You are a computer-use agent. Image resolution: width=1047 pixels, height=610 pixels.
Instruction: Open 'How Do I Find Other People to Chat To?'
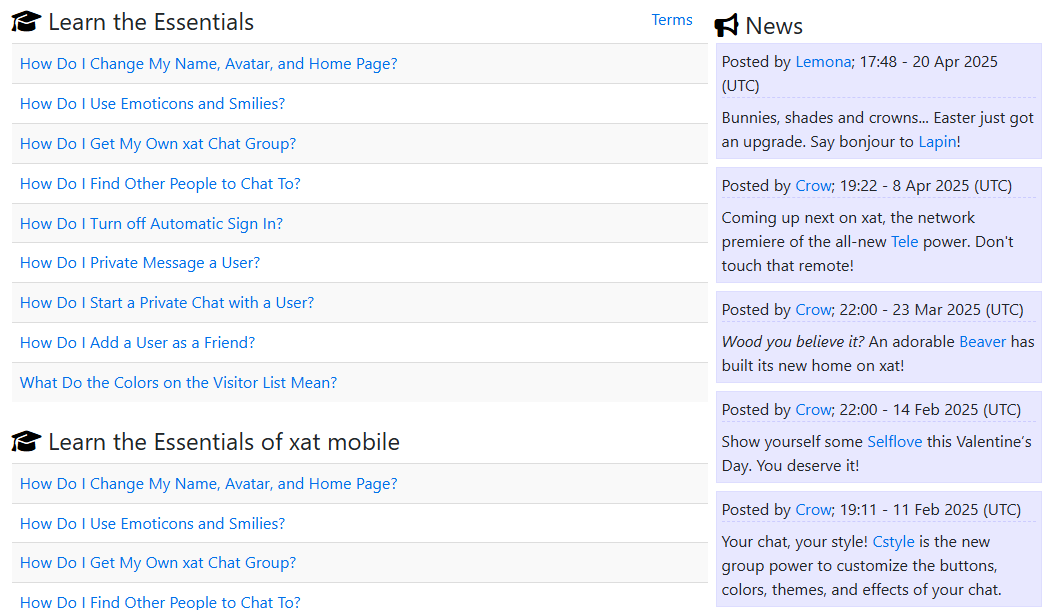pyautogui.click(x=160, y=183)
